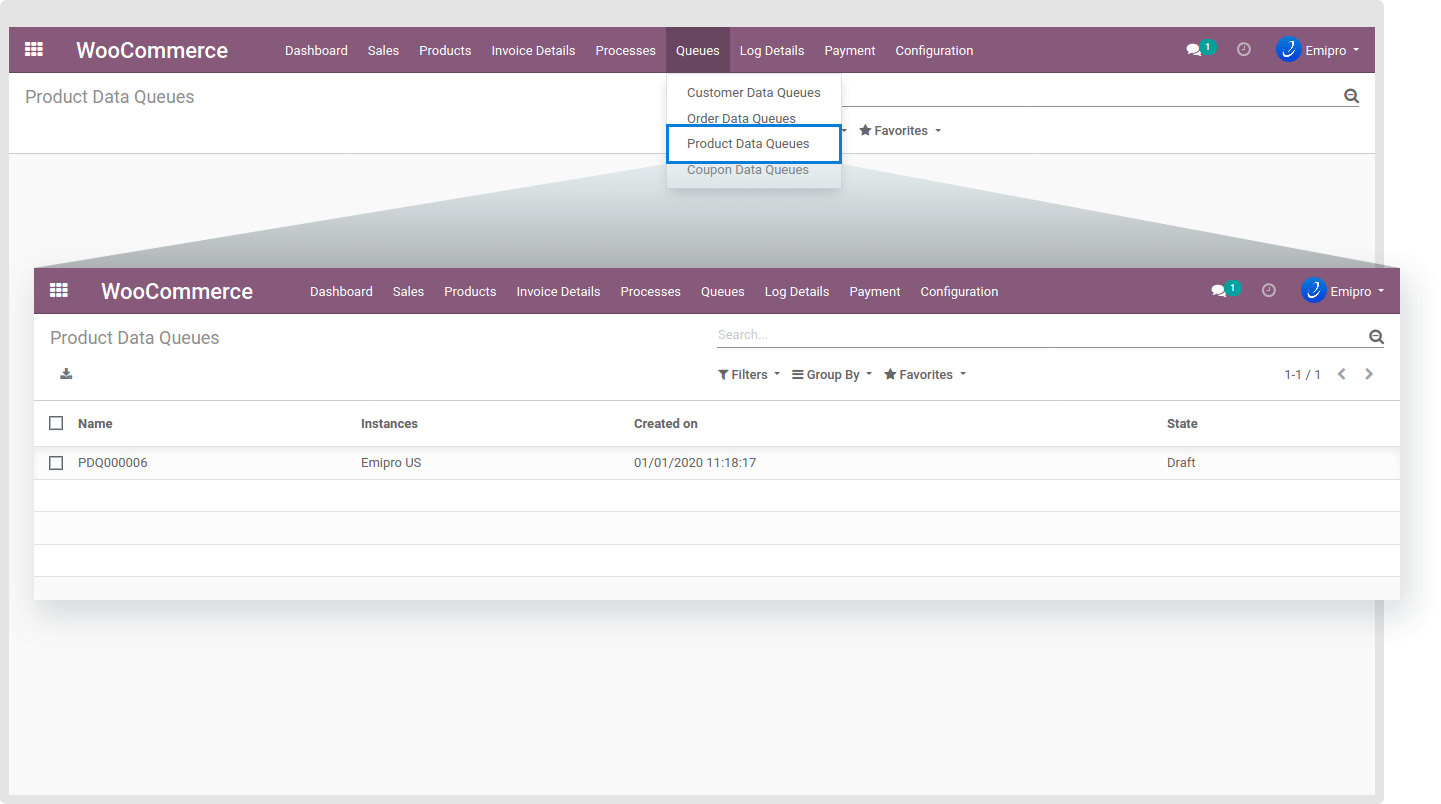1441x804 pixels.
Task: Sort by Instances column header
Action: coord(389,424)
